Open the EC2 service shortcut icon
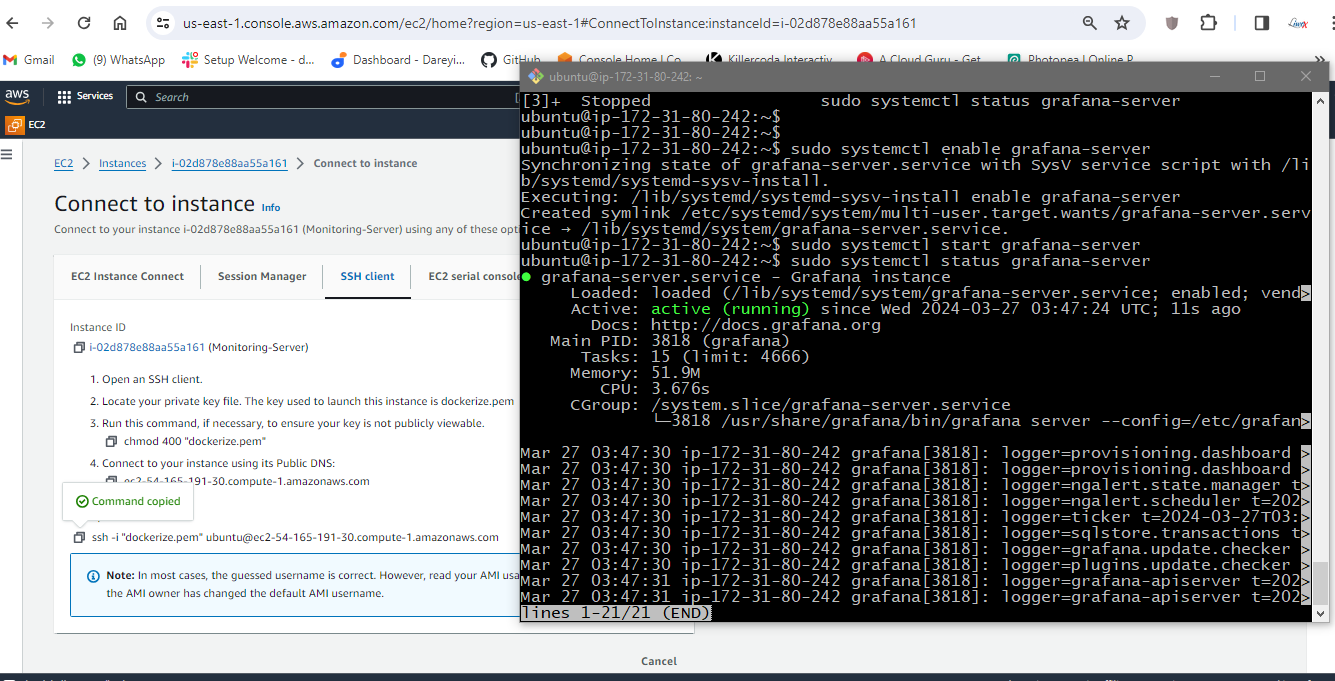Viewport: 1335px width, 681px height. coord(15,125)
